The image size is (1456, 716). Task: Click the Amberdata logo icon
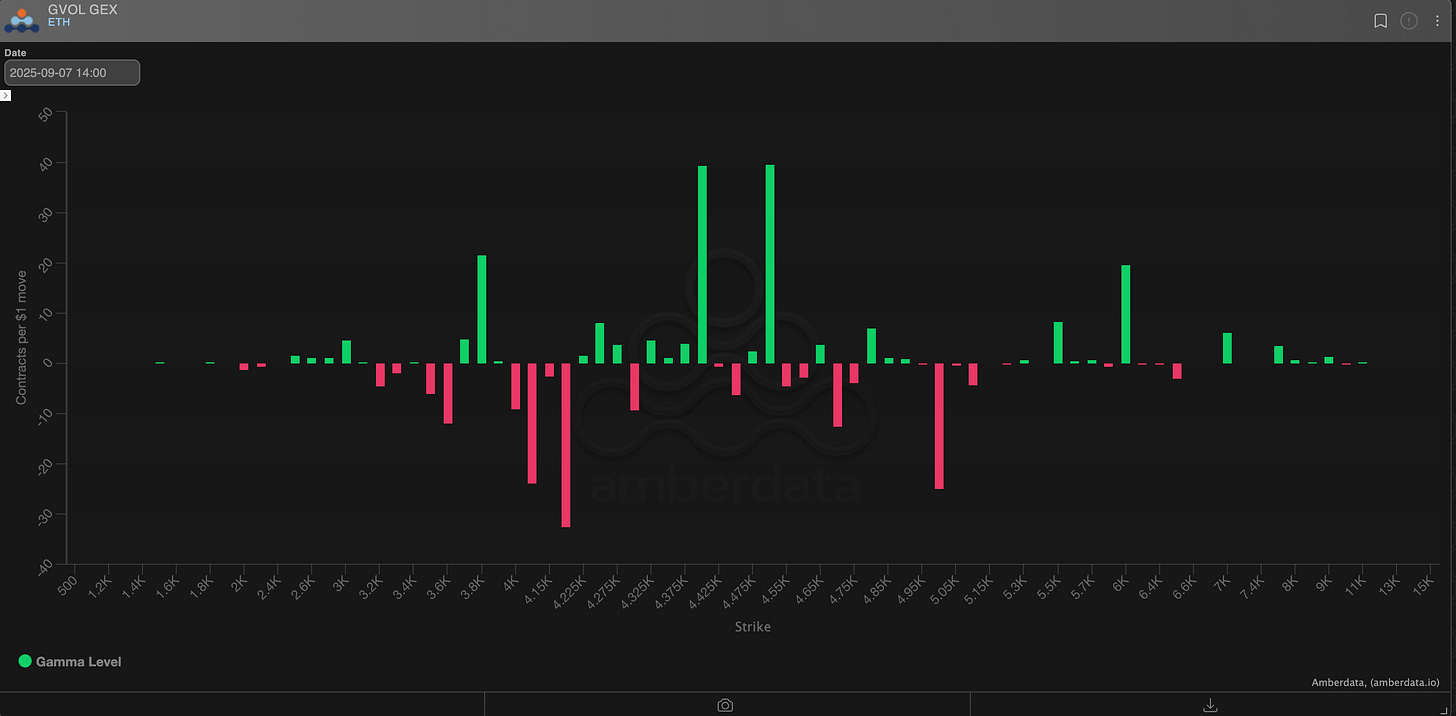[x=21, y=20]
